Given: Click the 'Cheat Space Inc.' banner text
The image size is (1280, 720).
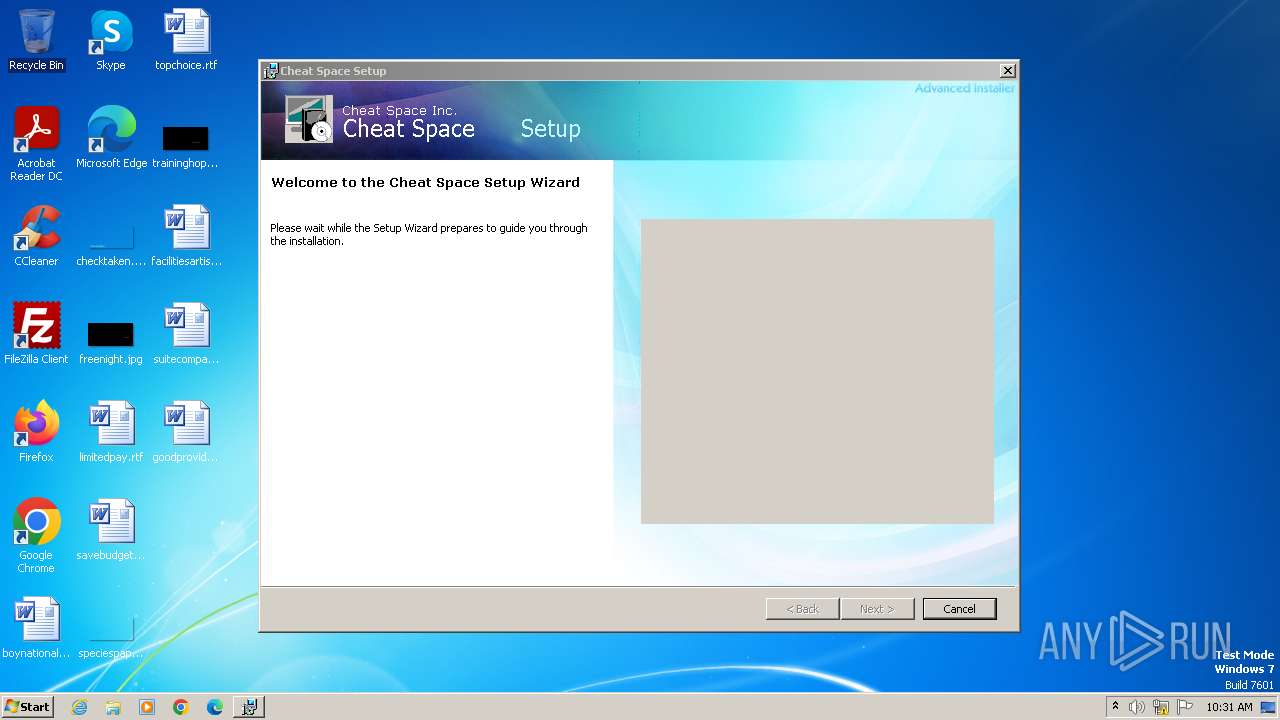Looking at the screenshot, I should coord(399,110).
